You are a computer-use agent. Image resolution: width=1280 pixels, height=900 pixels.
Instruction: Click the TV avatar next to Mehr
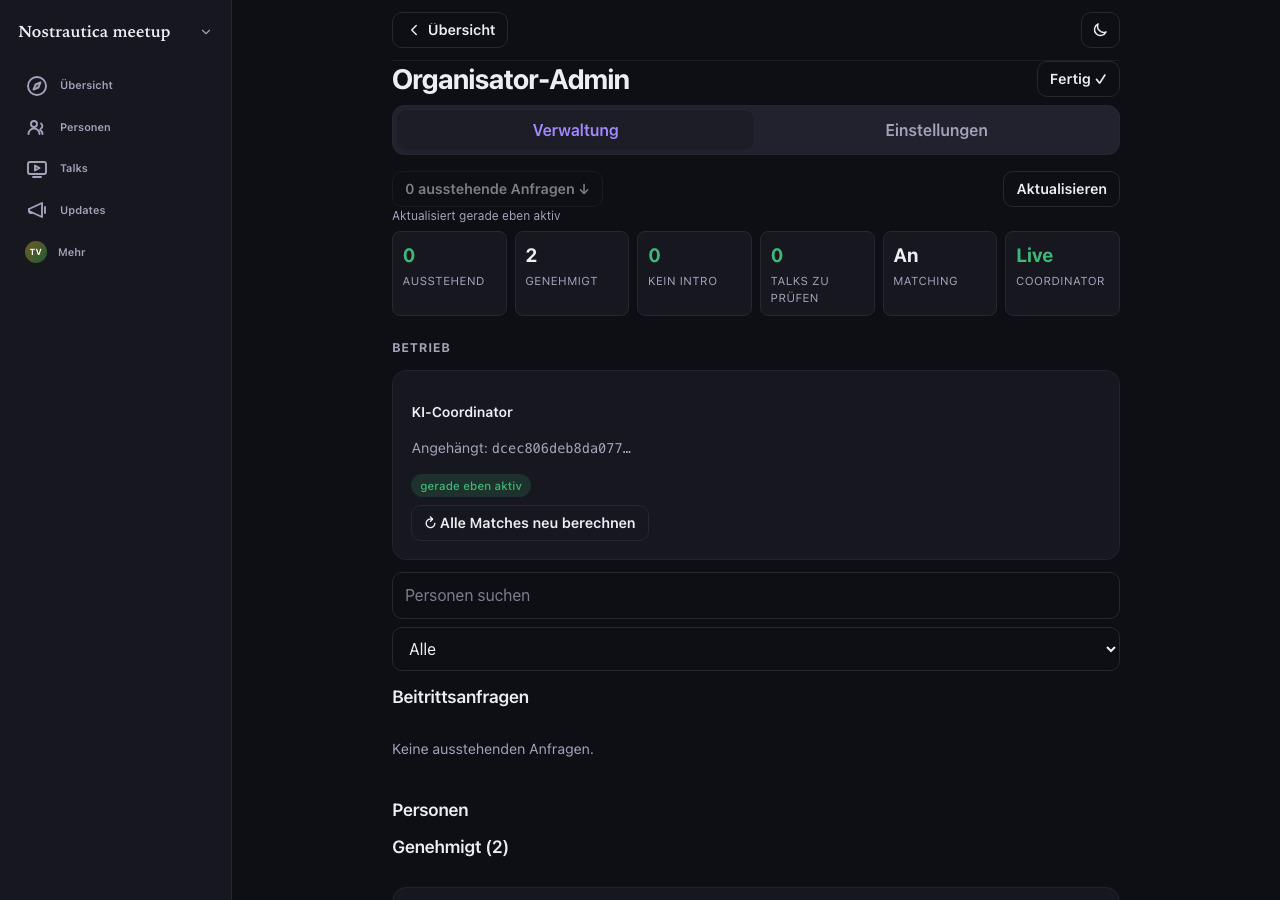(x=36, y=252)
